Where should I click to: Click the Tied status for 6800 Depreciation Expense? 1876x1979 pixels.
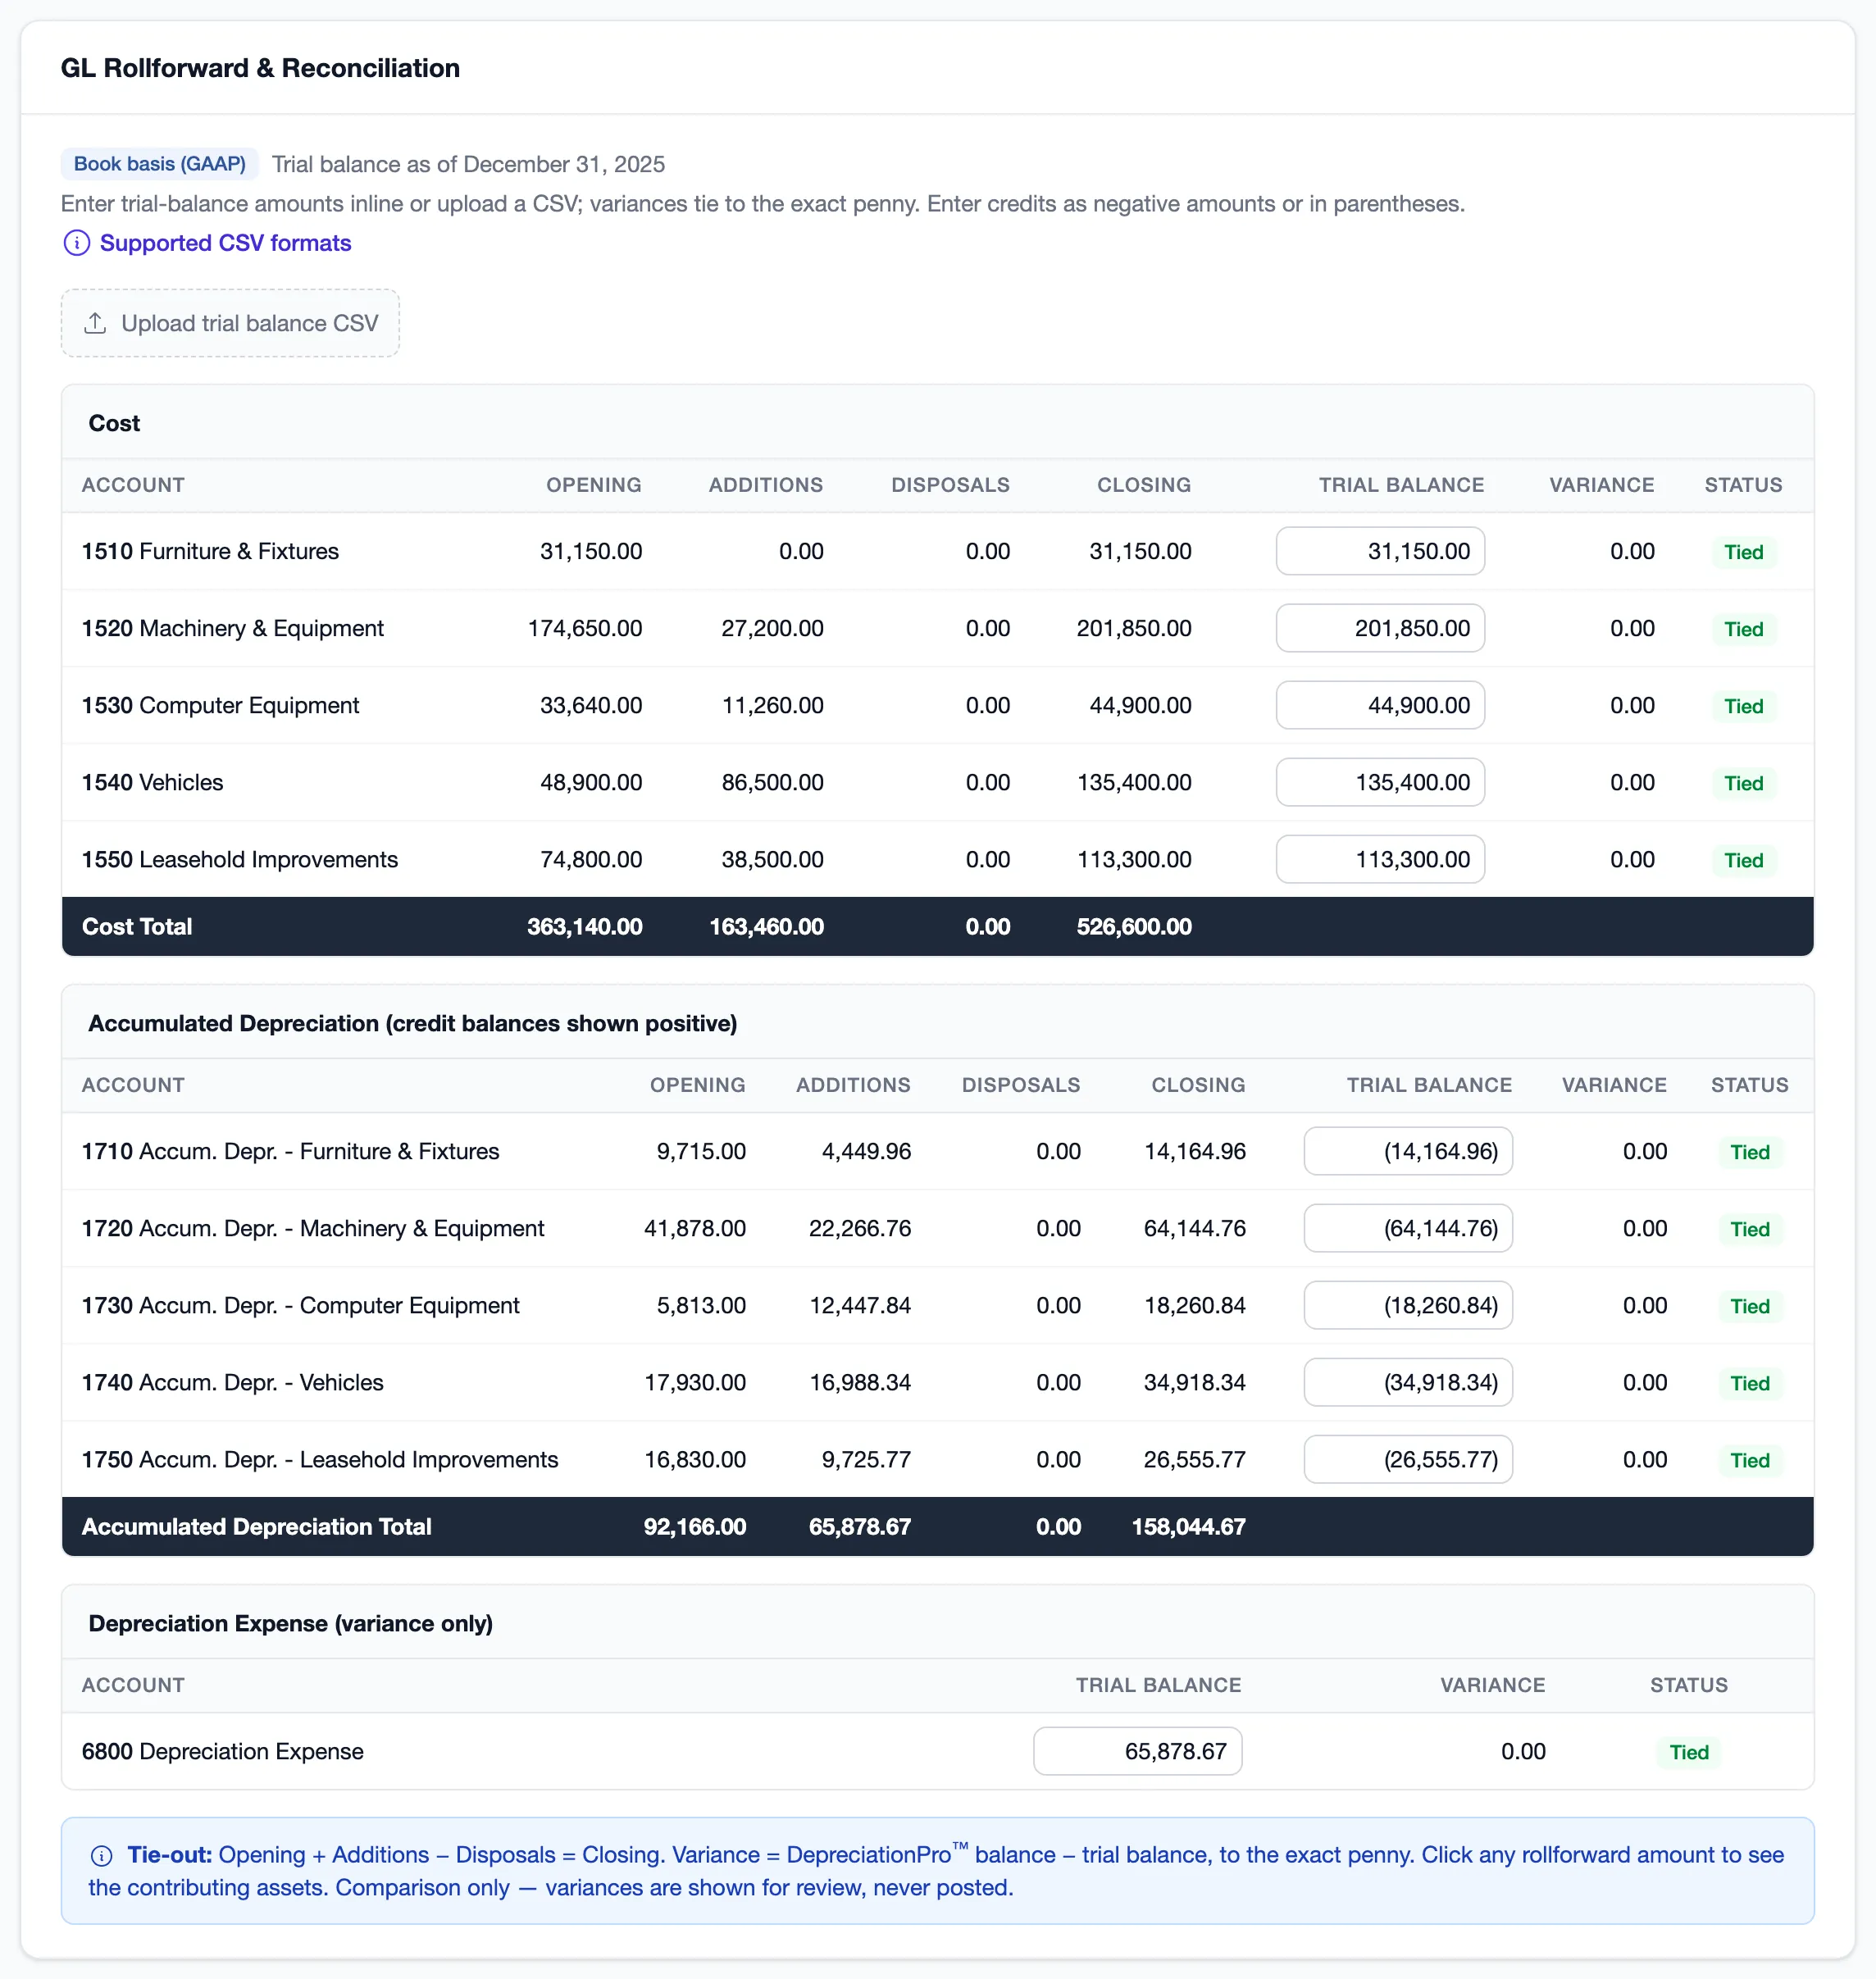(1688, 1752)
